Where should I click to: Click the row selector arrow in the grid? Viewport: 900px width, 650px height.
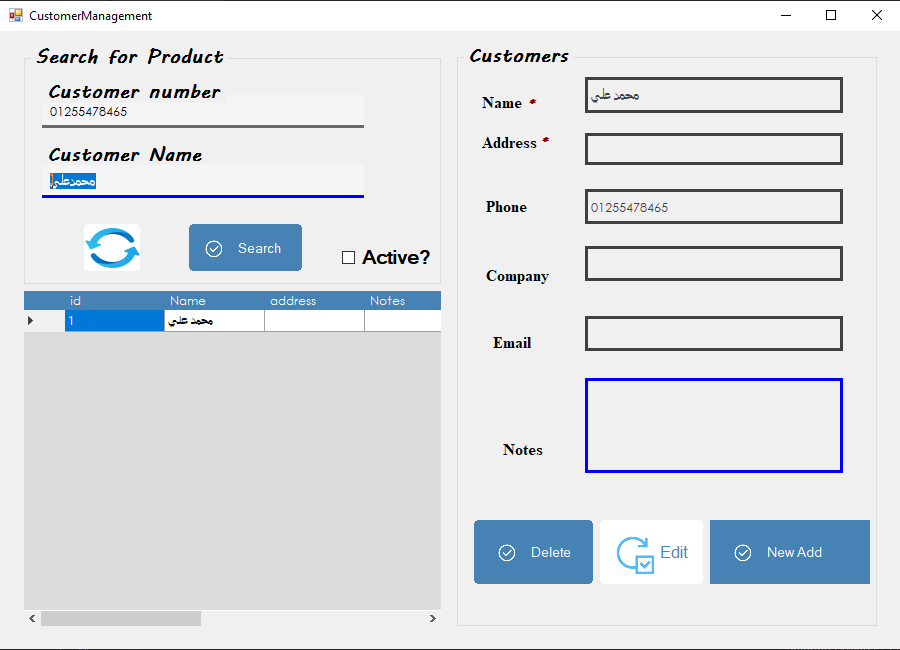tap(32, 320)
